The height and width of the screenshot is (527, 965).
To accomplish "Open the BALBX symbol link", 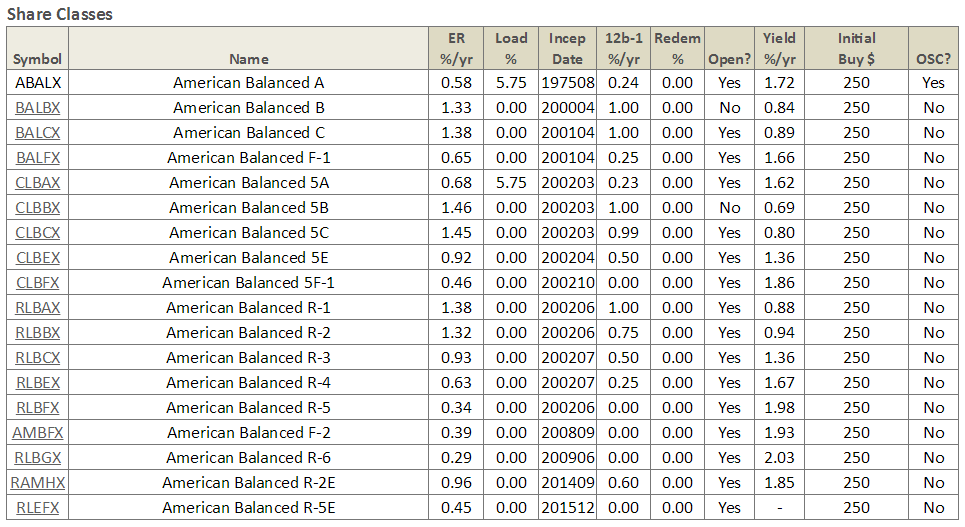I will coord(38,108).
